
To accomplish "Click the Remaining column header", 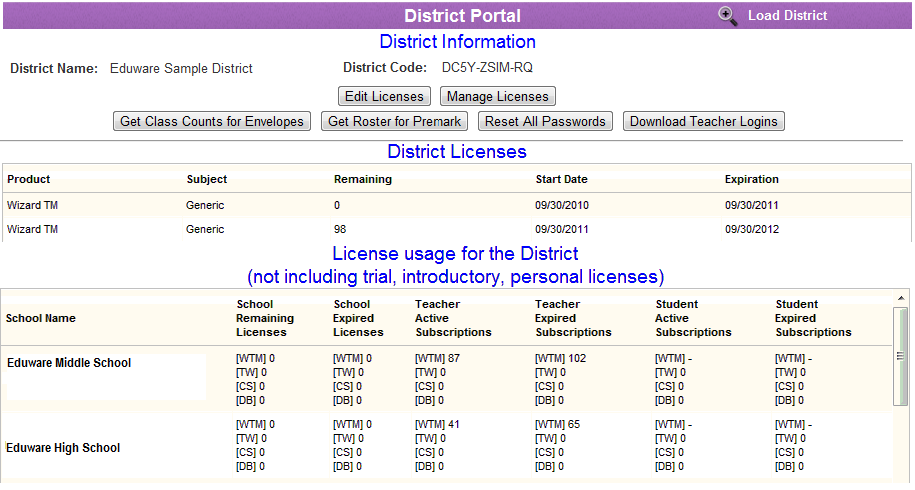I will coord(362,179).
